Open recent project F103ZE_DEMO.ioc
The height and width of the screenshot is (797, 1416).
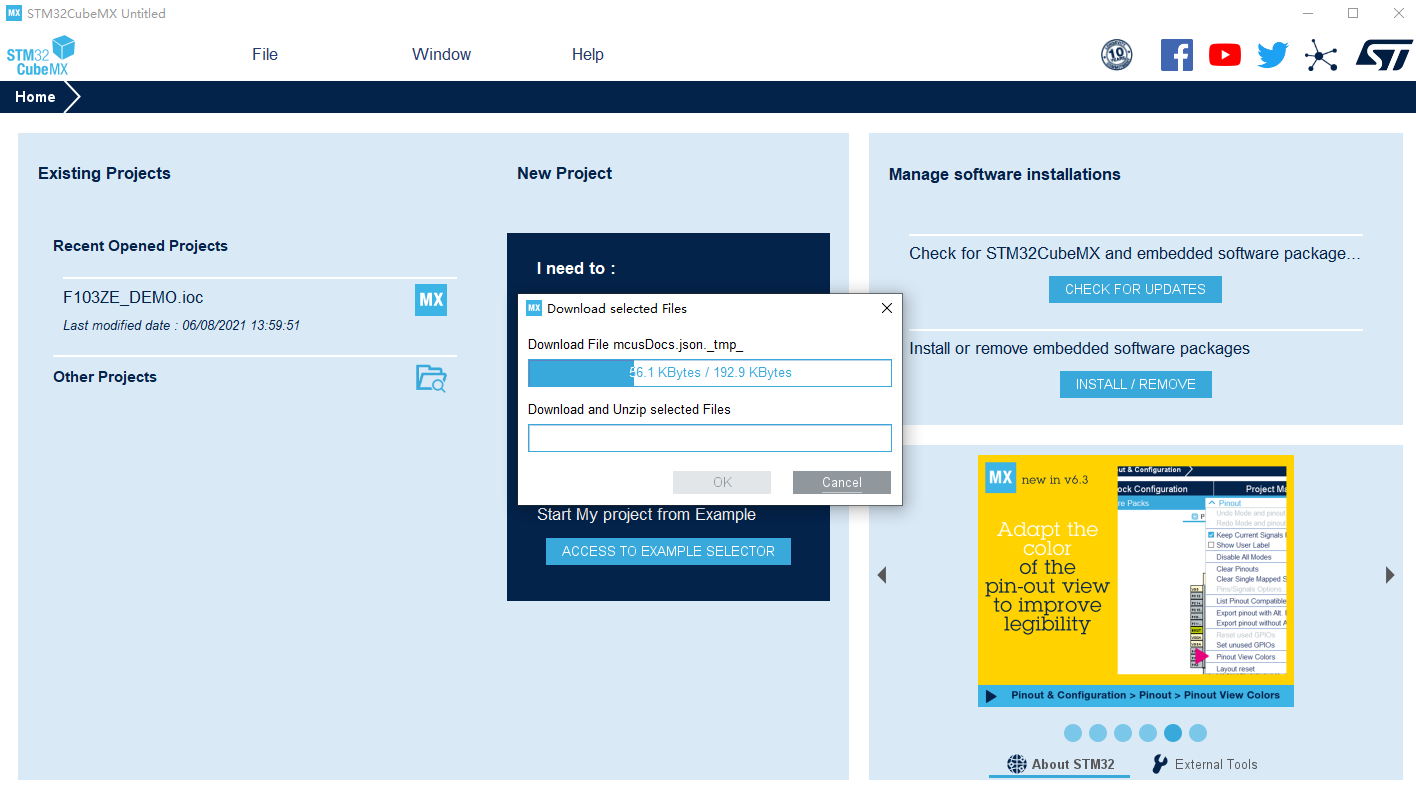[133, 298]
